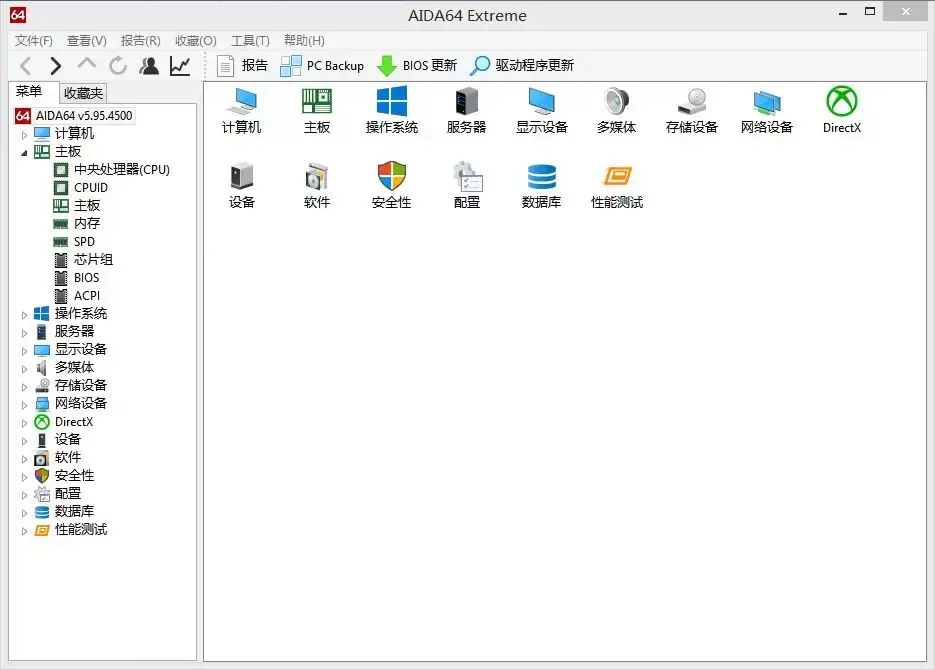Open the 操作系统 Windows icon in the right pane
Screen dimensions: 935x670
click(392, 110)
